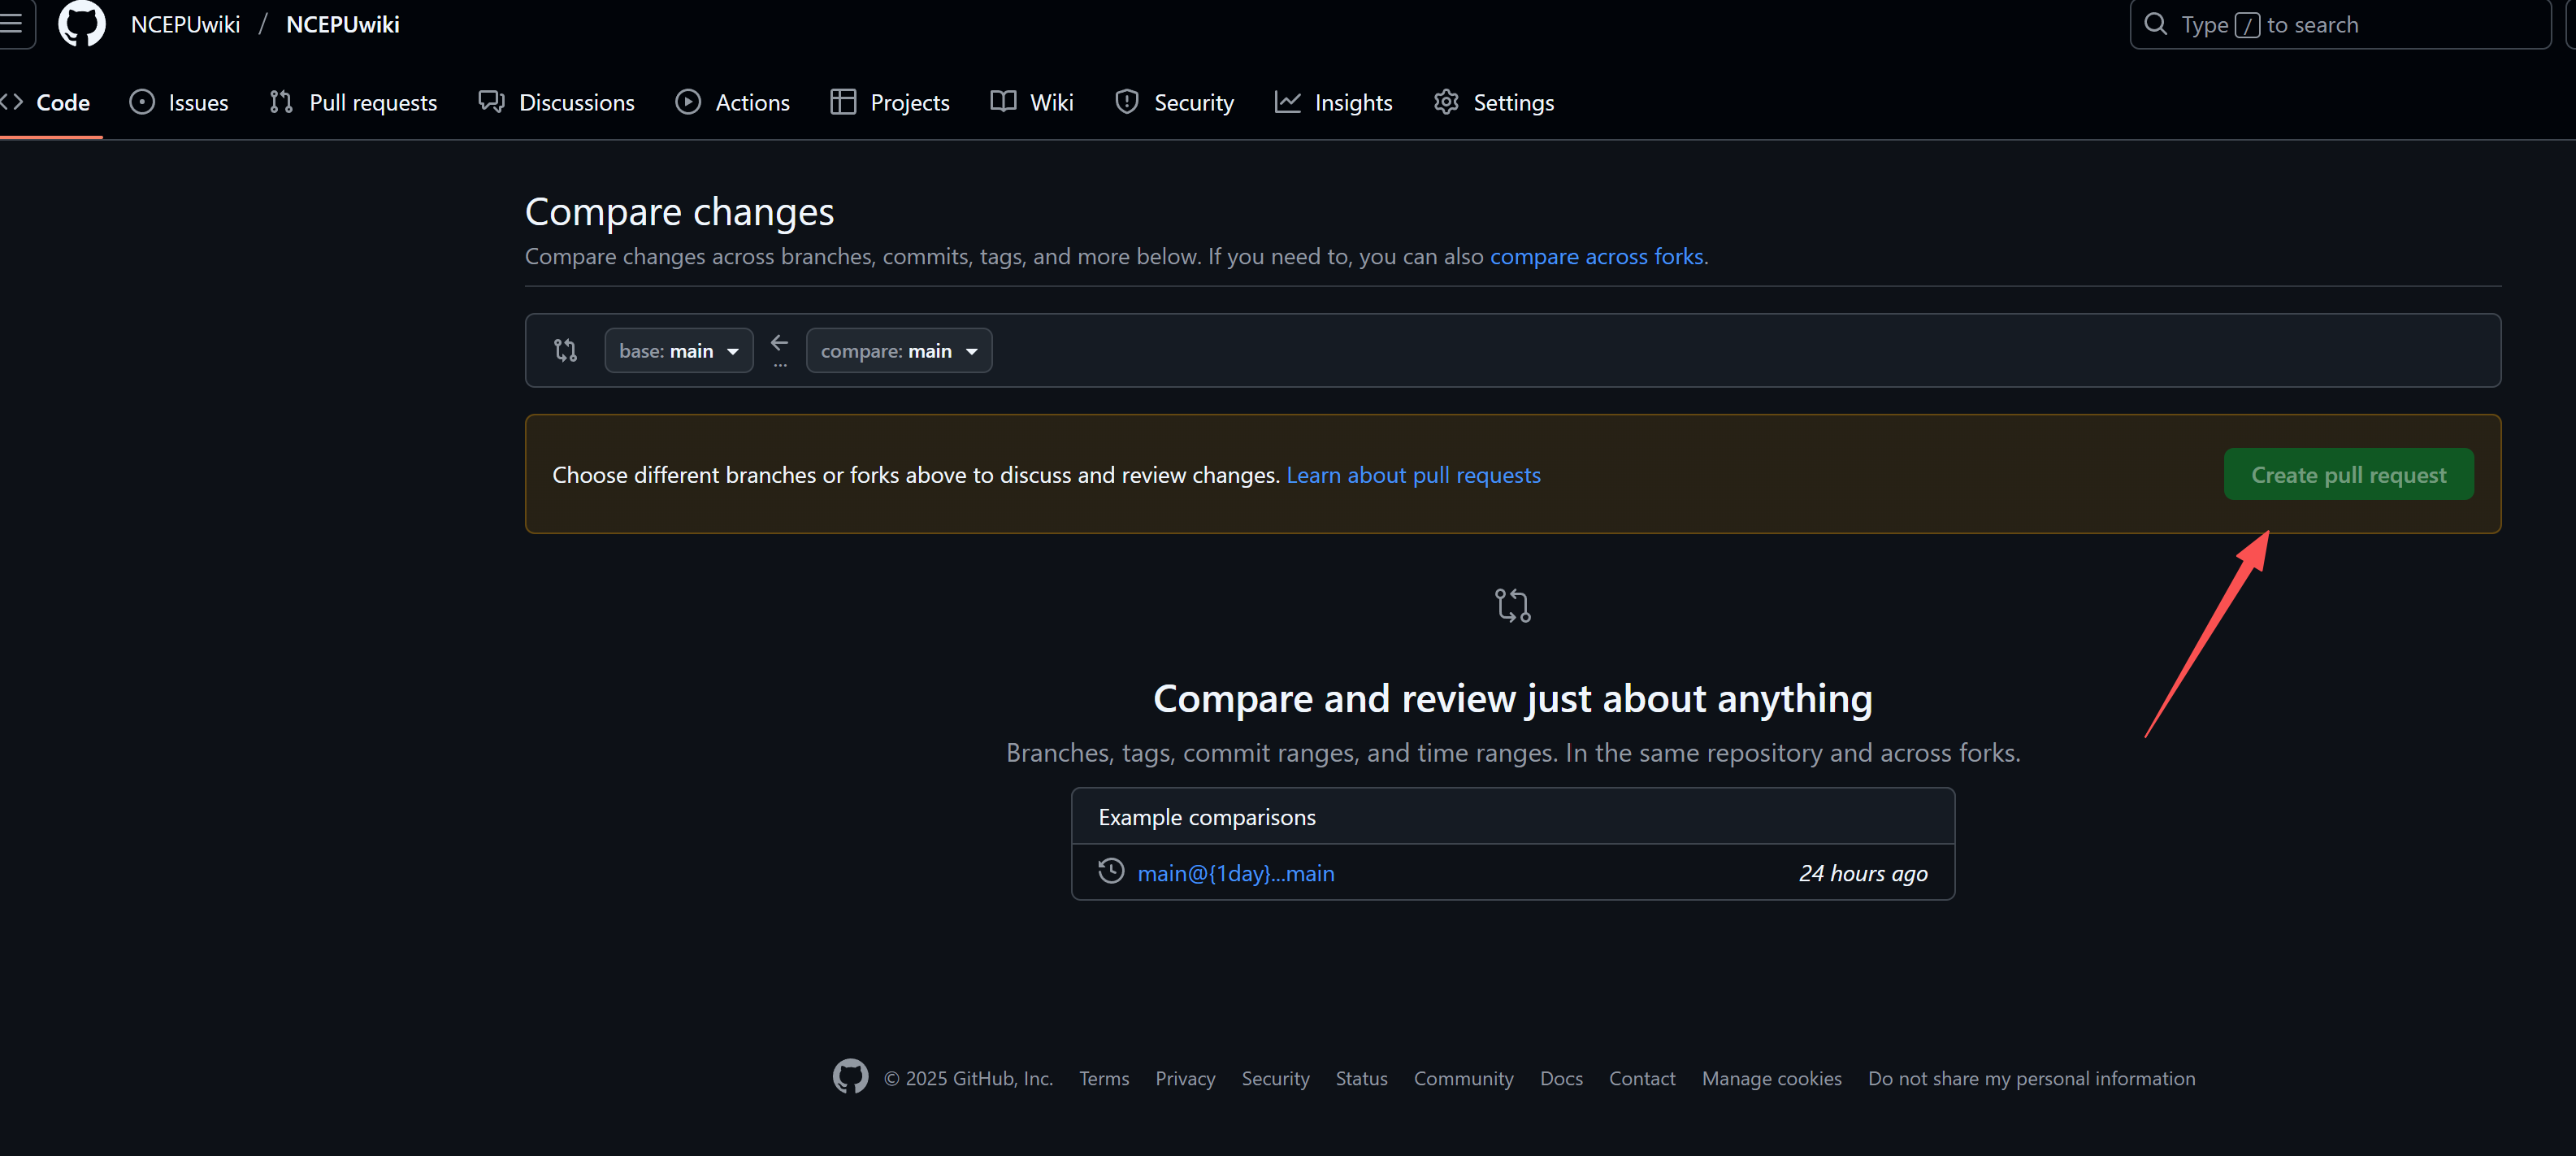The height and width of the screenshot is (1156, 2576).
Task: Click the branch swap arrows icon
Action: tap(565, 350)
